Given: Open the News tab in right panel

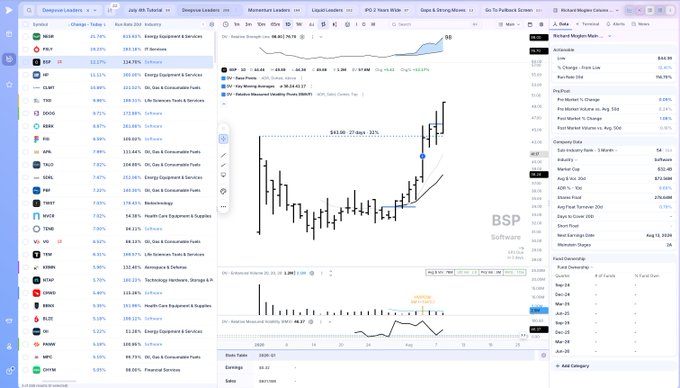Looking at the screenshot, I should click(641, 24).
